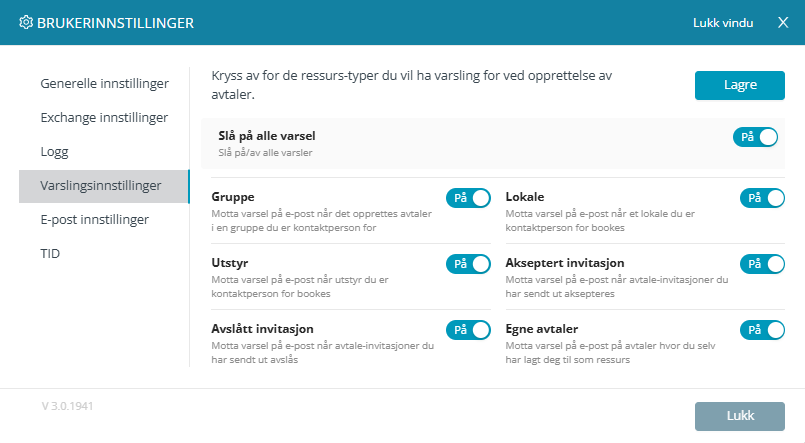Open Generelle innstillinger tab
805x443 pixels.
pos(104,83)
